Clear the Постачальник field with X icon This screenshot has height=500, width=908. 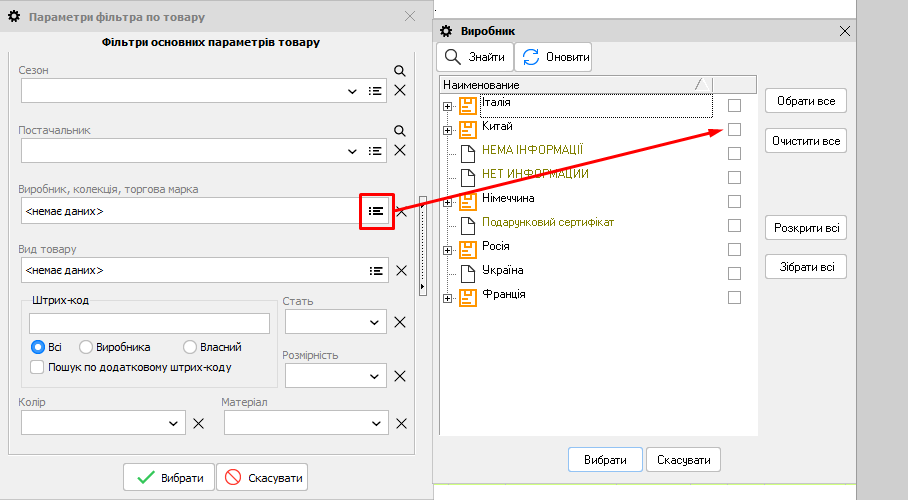[400, 150]
